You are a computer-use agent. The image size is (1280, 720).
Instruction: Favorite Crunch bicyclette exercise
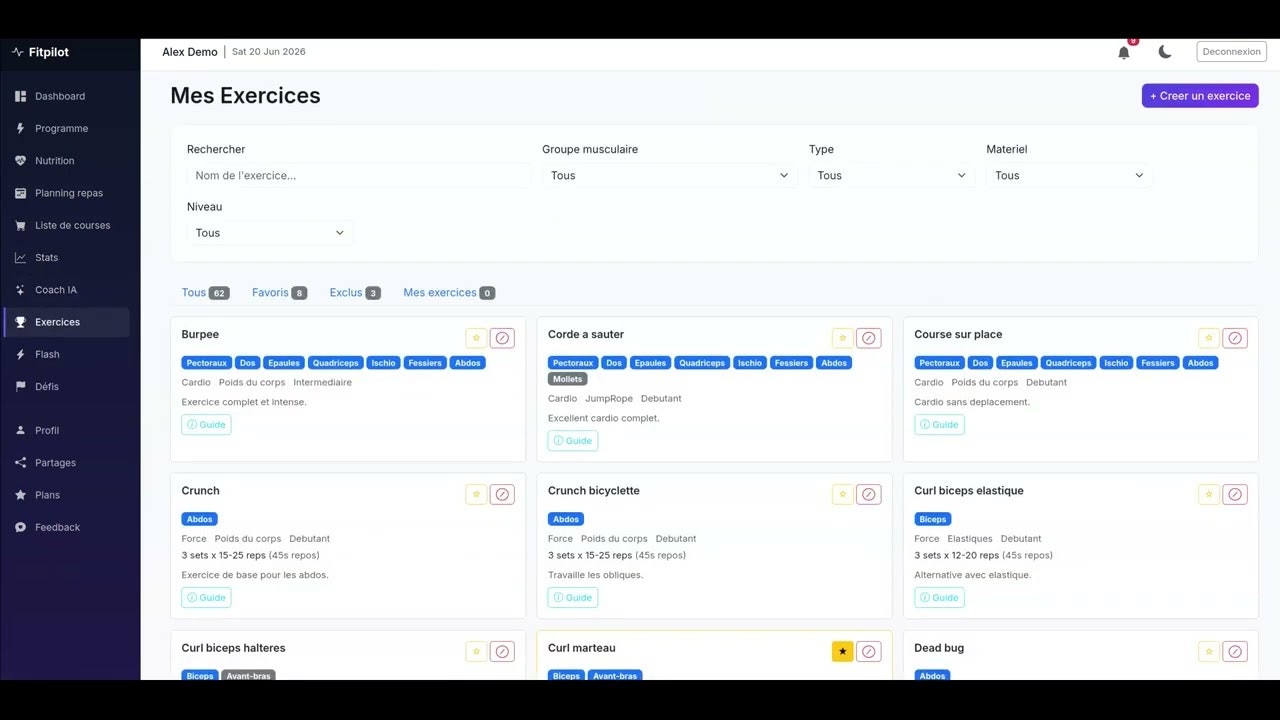point(843,494)
